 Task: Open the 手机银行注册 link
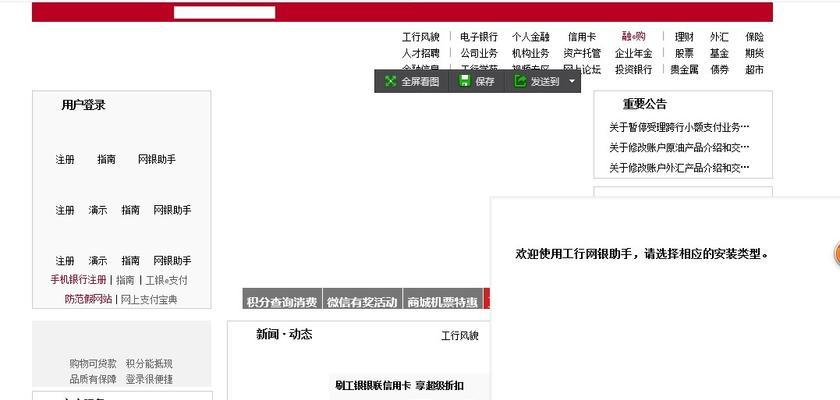pos(78,280)
